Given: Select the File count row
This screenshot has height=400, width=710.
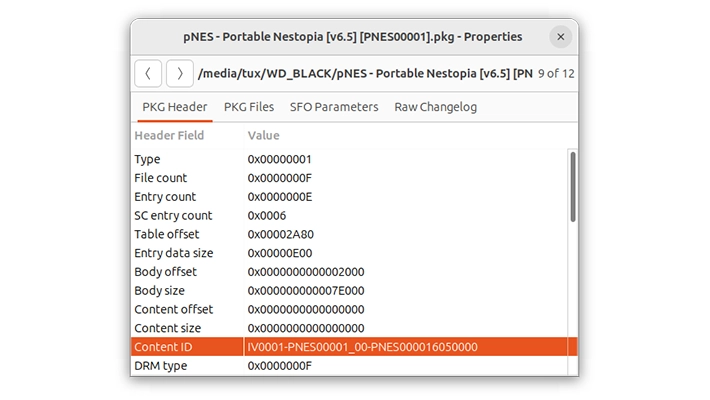Looking at the screenshot, I should pos(349,178).
